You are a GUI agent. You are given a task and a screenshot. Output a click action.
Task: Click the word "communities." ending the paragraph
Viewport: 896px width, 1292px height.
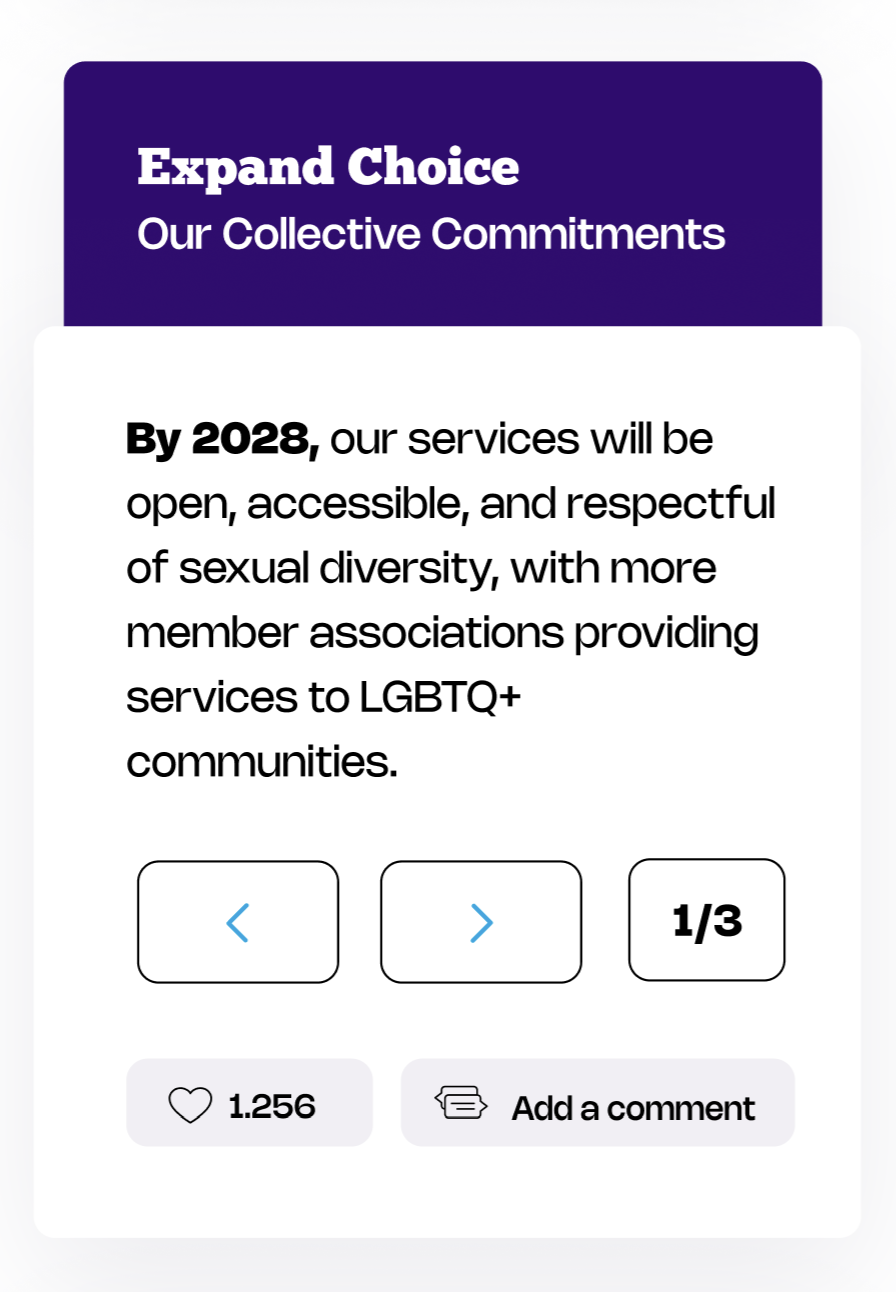pyautogui.click(x=262, y=763)
